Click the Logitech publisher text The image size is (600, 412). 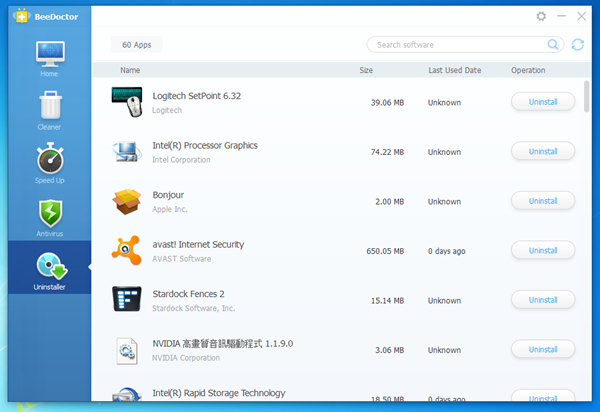pos(167,110)
